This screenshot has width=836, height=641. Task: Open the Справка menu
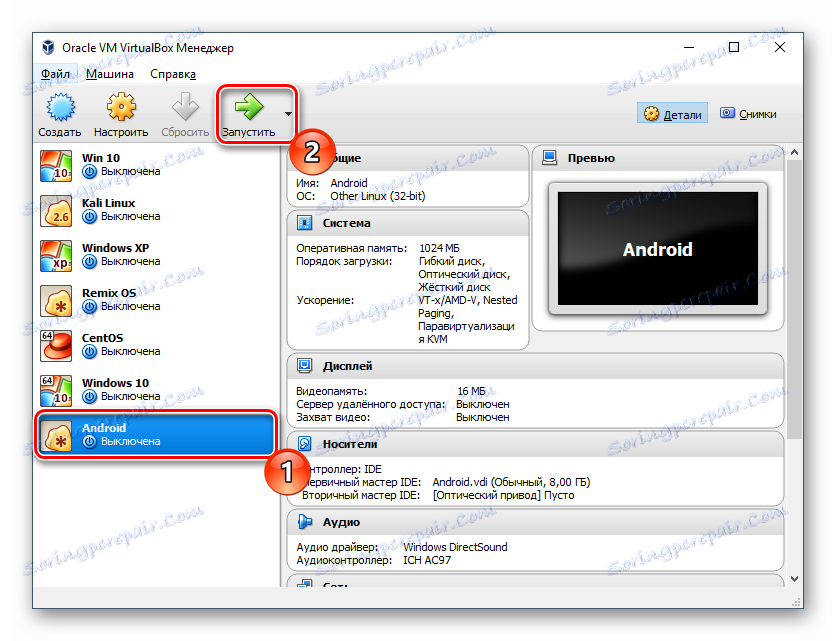coord(173,74)
